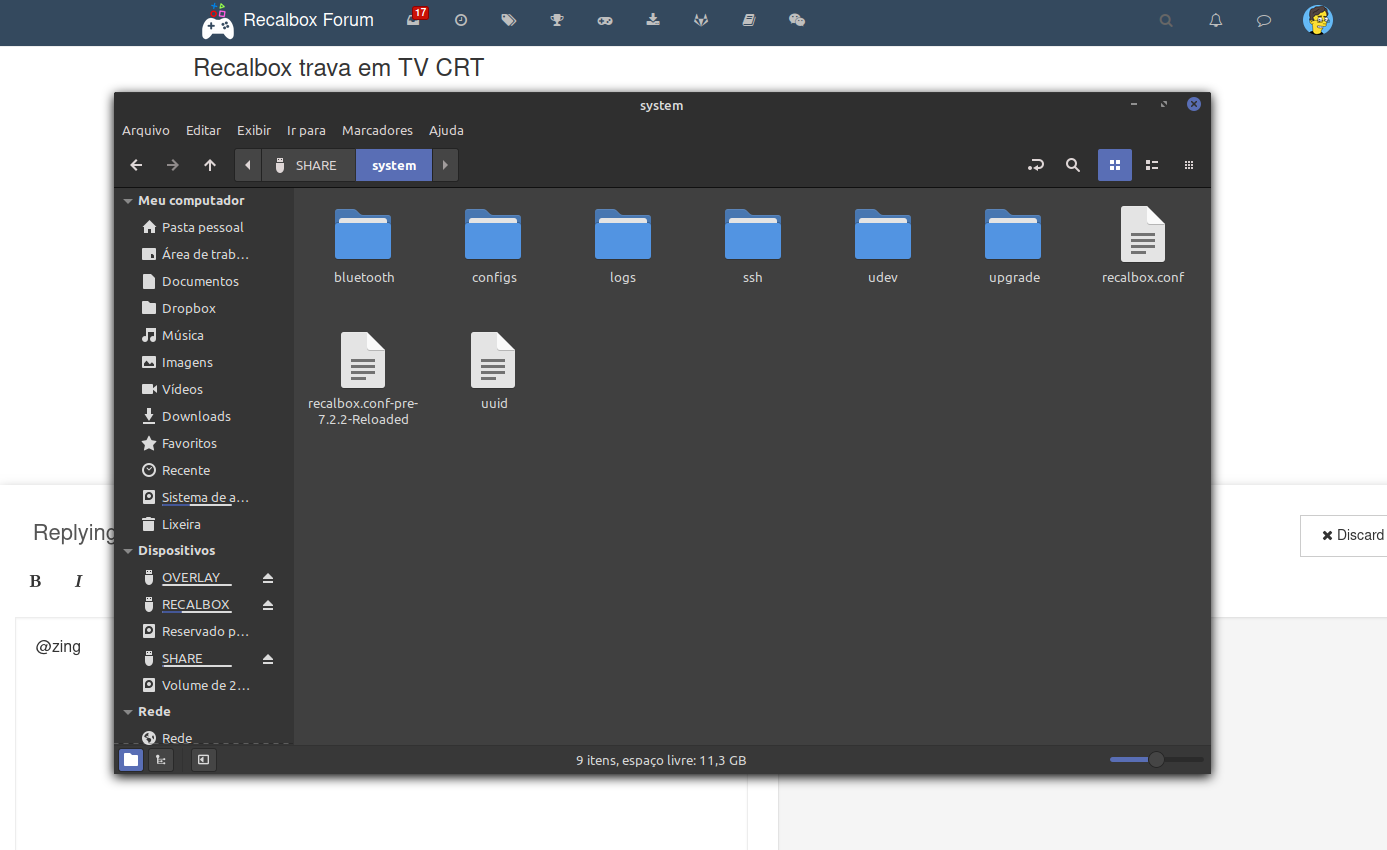Hide the sidebar with status bar button

(x=203, y=760)
